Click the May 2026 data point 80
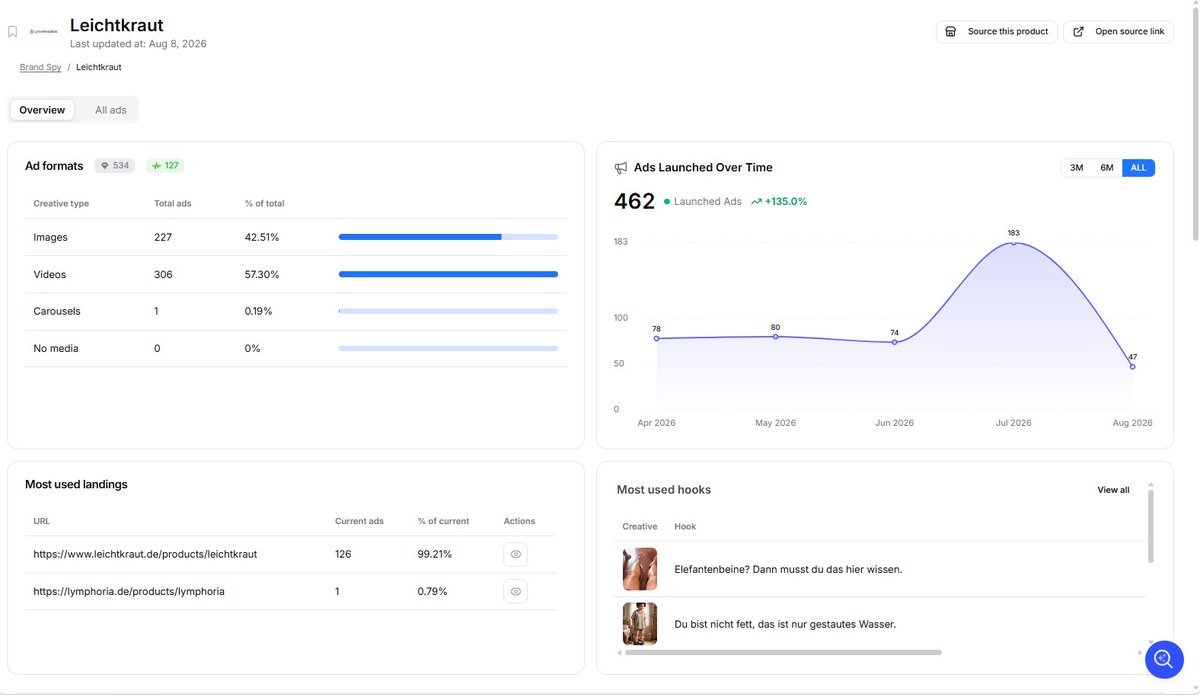Image resolution: width=1200 pixels, height=697 pixels. point(775,336)
